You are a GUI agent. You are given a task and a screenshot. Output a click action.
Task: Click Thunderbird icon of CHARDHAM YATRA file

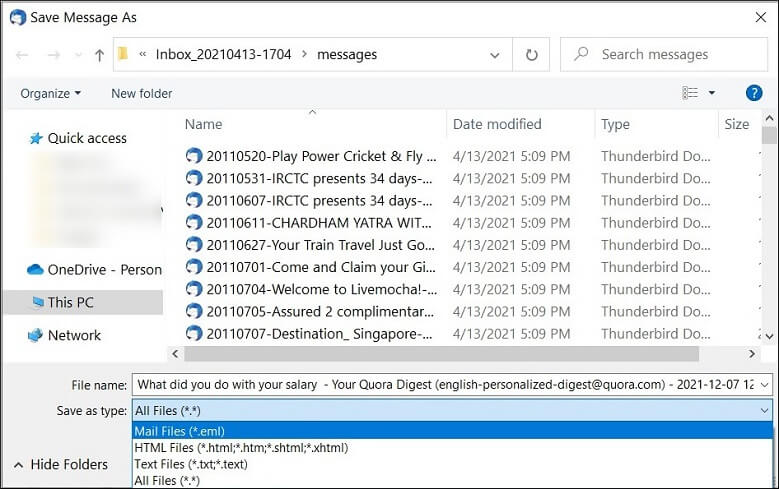coord(194,223)
